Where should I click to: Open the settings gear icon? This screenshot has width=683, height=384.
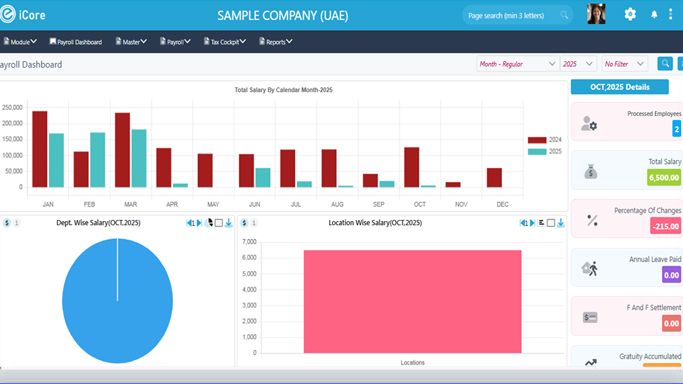tap(630, 14)
